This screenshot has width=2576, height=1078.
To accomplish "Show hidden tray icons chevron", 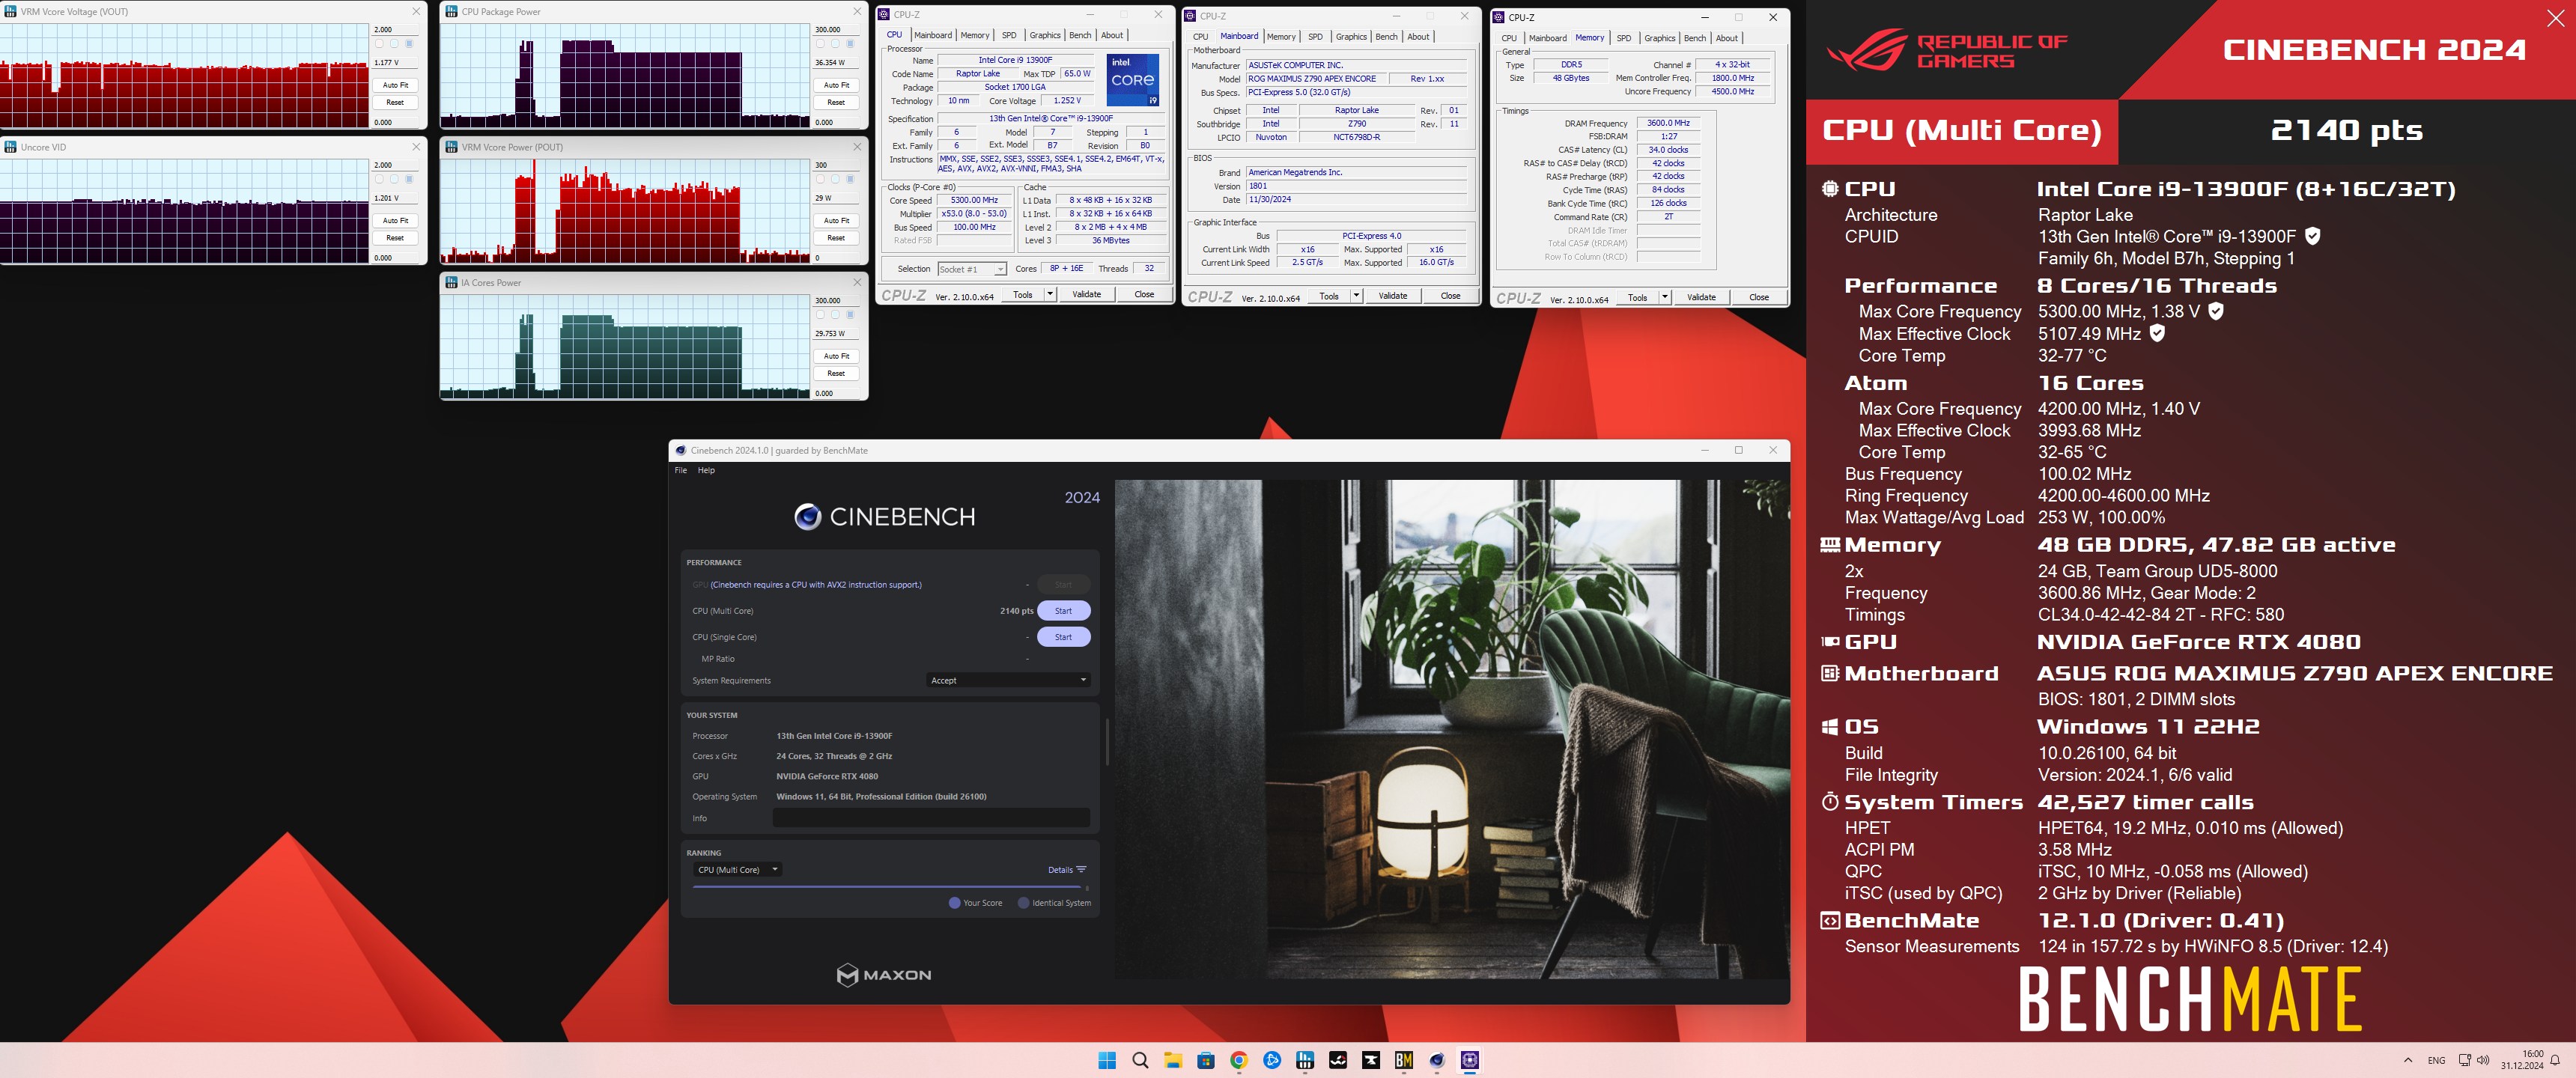I will tap(2408, 1060).
